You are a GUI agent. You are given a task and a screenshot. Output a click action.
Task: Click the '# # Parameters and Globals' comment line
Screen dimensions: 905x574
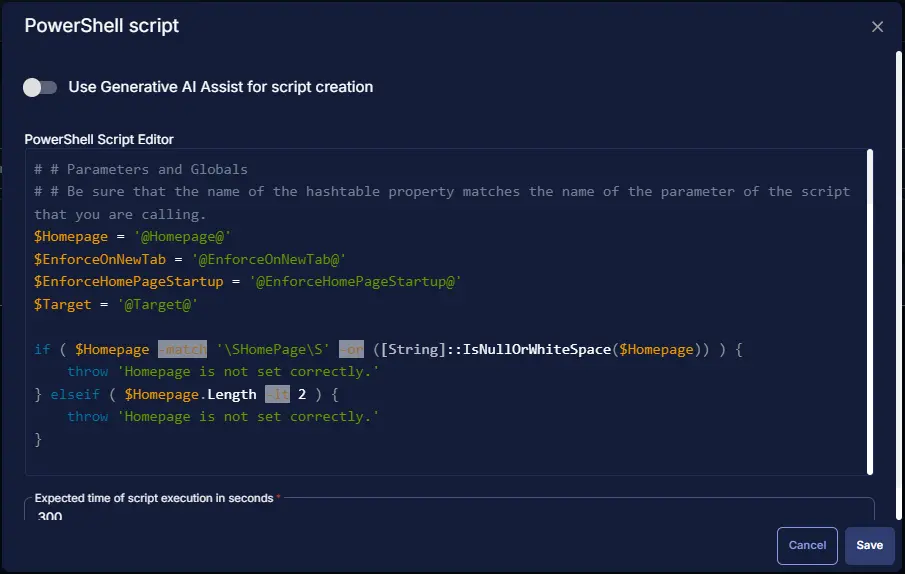click(x=140, y=169)
